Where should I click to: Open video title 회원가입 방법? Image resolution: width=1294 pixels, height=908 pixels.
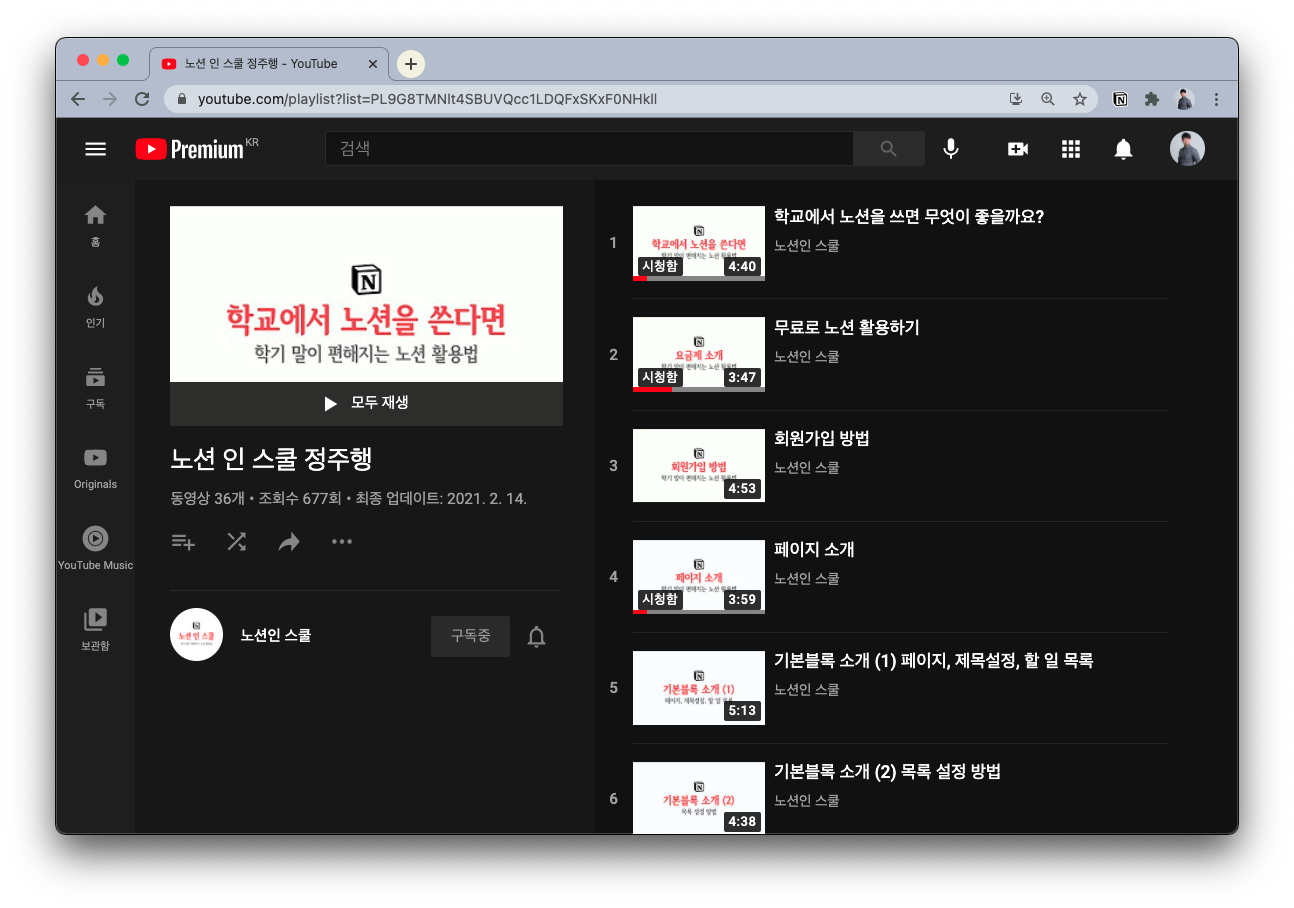[821, 438]
